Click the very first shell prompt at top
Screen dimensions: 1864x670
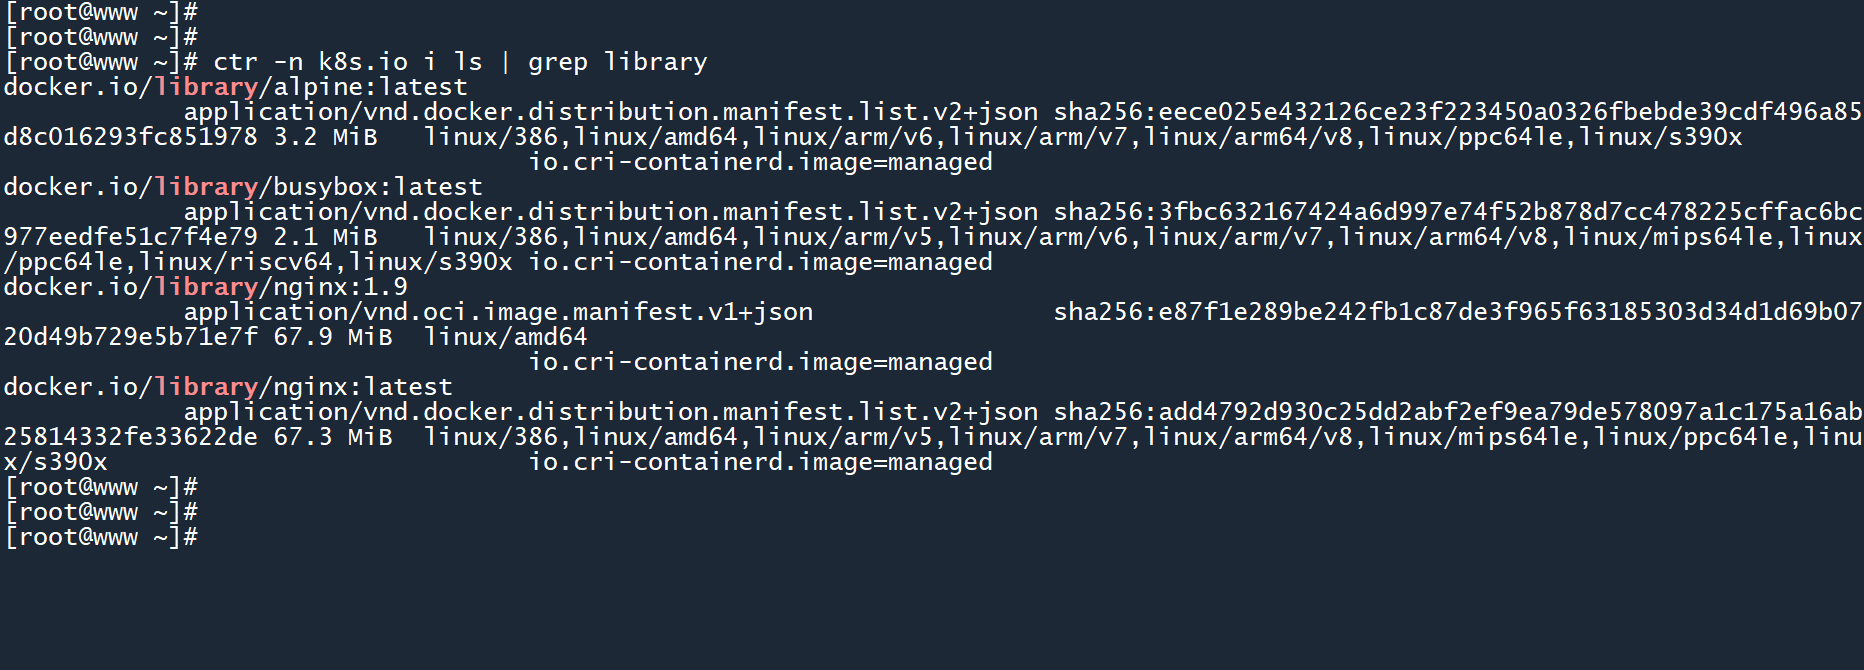[x=101, y=12]
